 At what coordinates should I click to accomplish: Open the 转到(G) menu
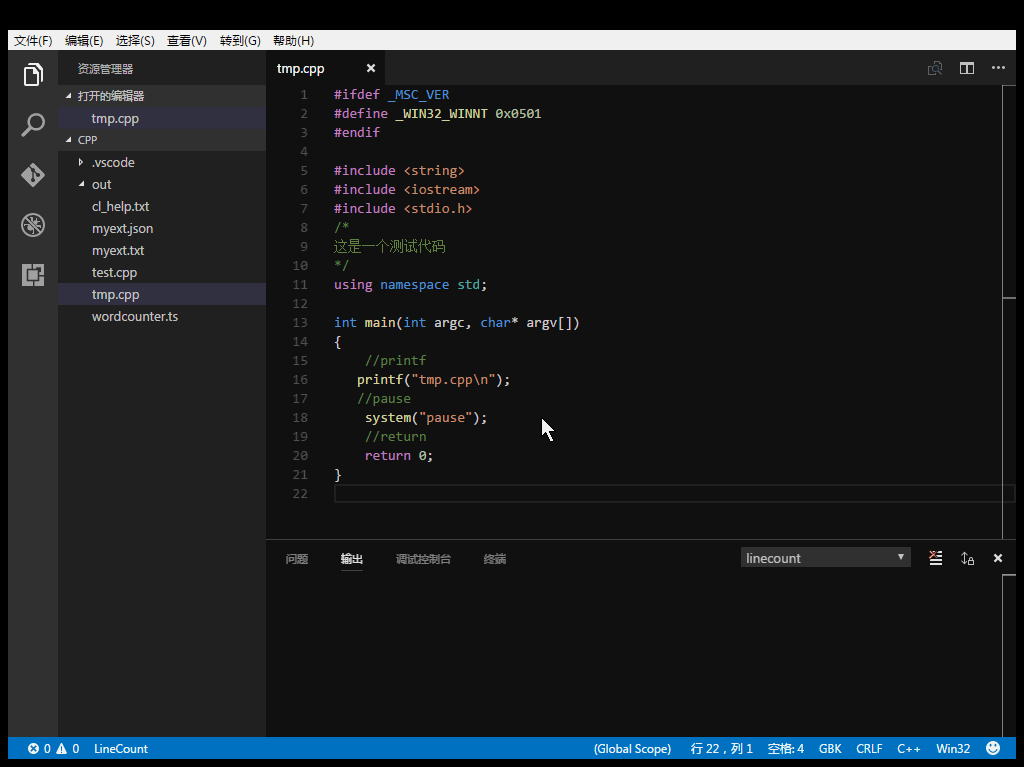[240, 41]
